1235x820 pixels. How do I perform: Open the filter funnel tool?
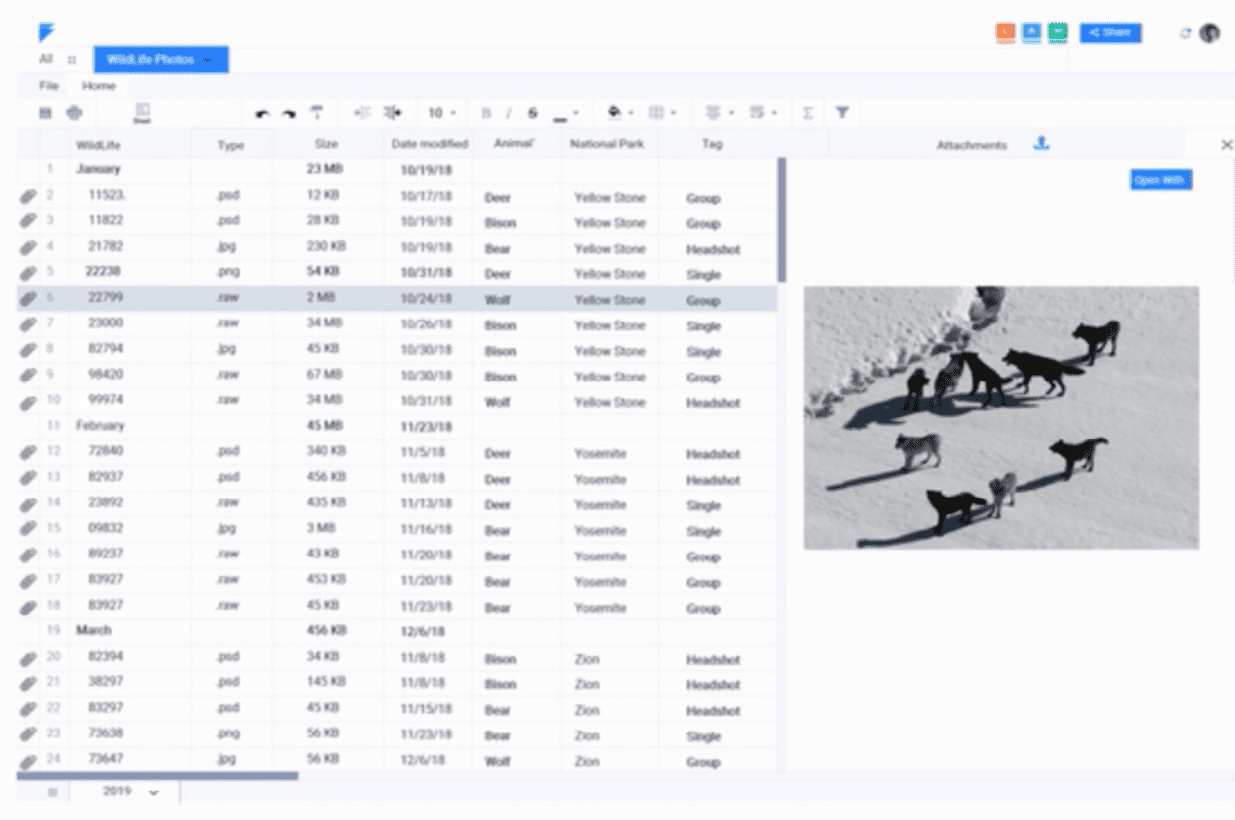pyautogui.click(x=842, y=113)
